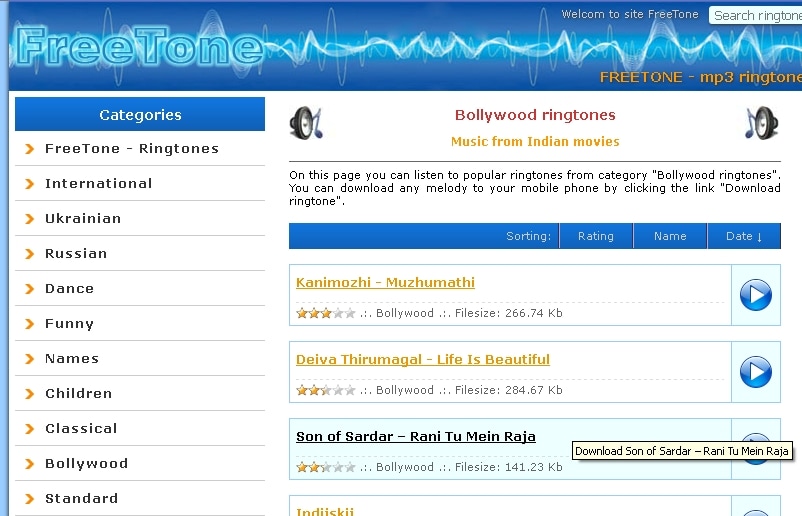This screenshot has width=802, height=516.
Task: Open the Bollywood category in sidebar
Action: point(86,464)
